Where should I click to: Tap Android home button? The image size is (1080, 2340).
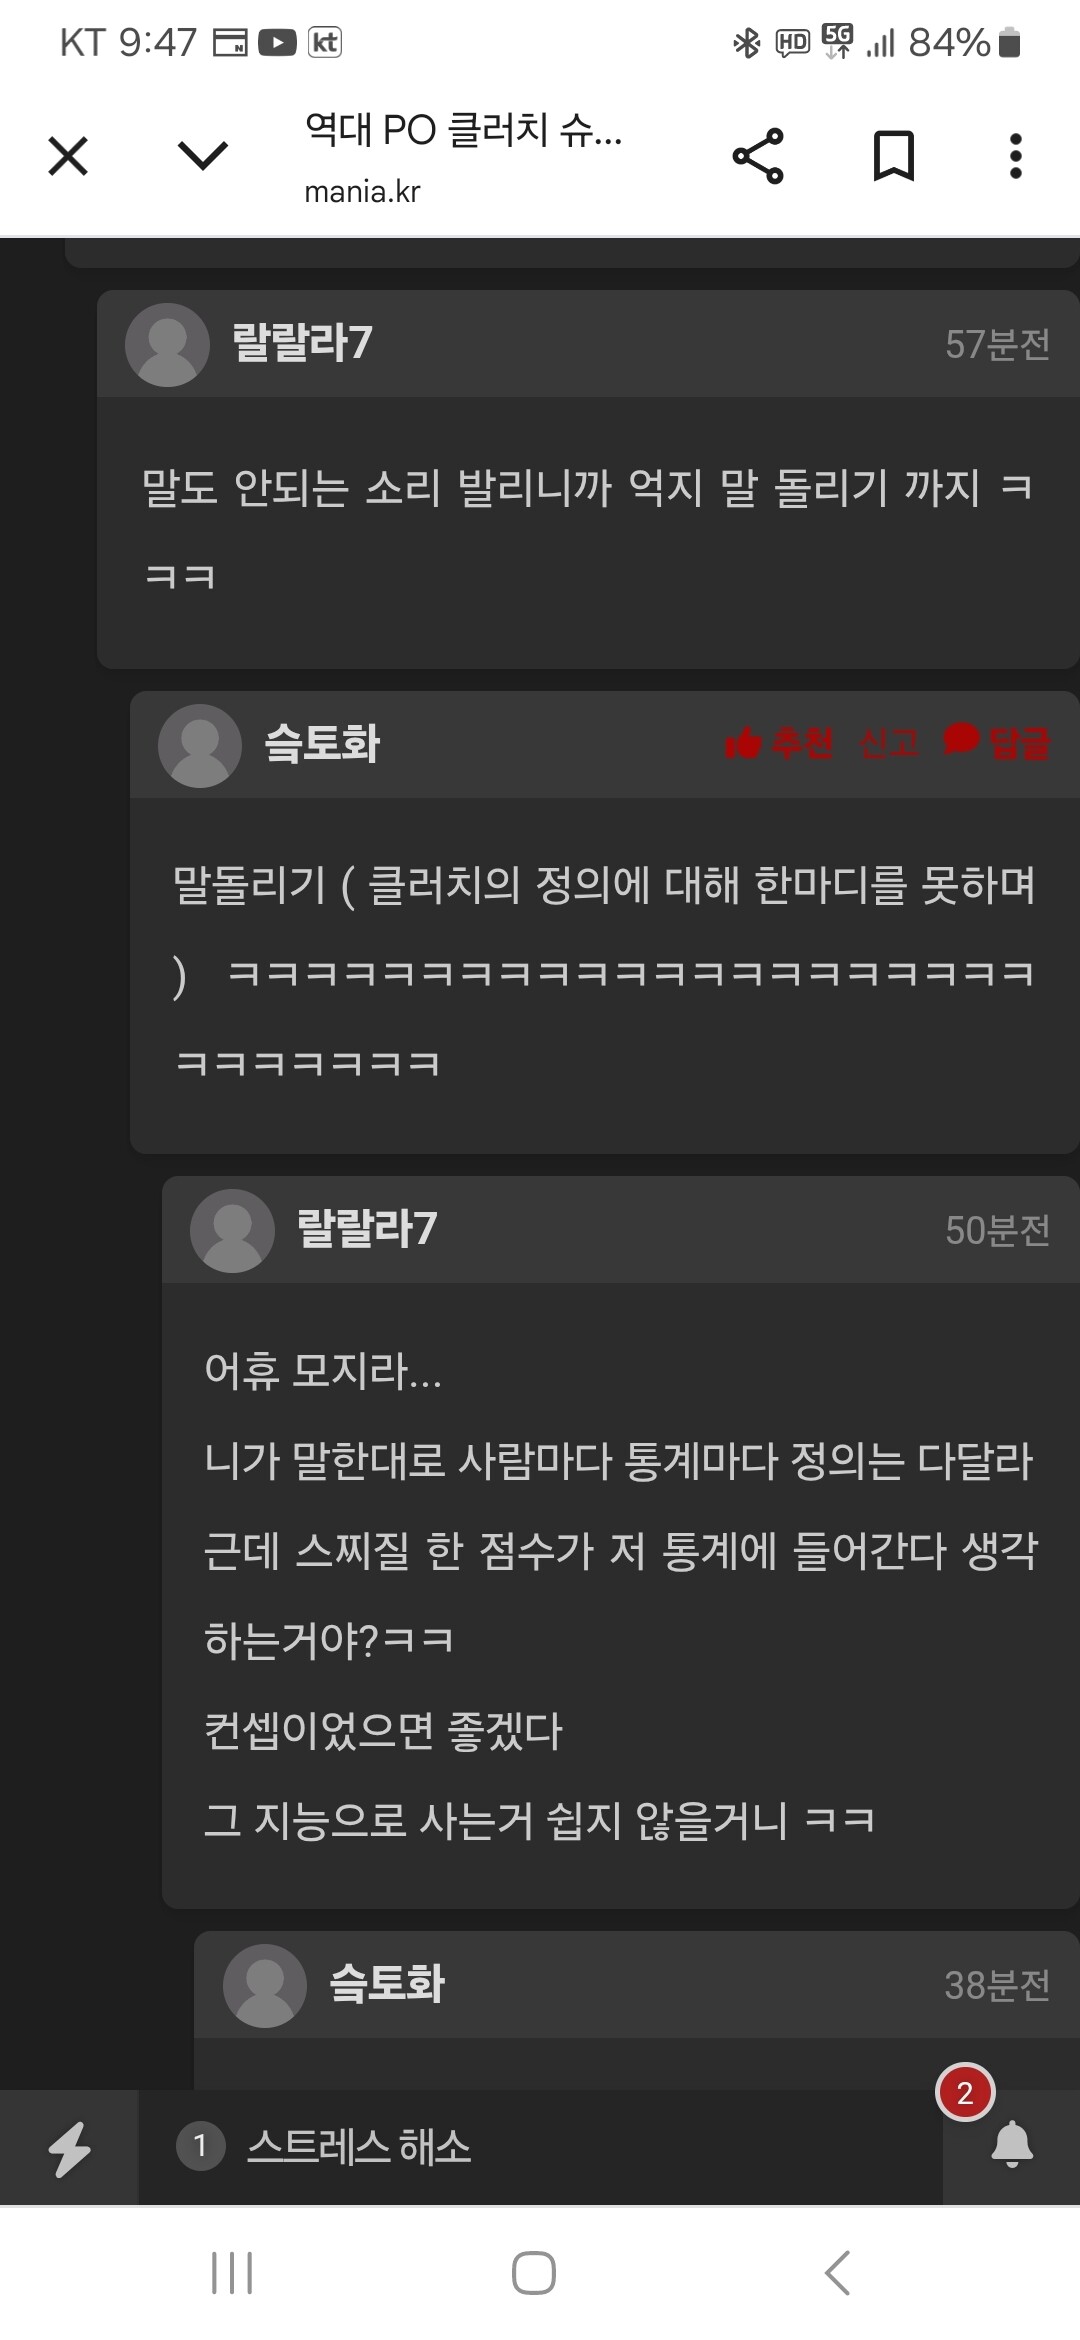[534, 2272]
